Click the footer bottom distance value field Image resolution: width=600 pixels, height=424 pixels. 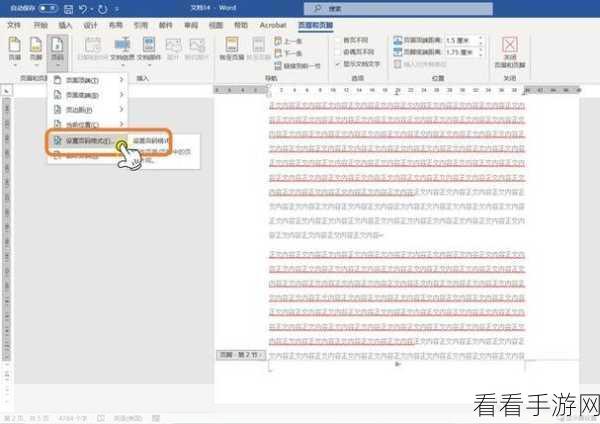tap(460, 52)
